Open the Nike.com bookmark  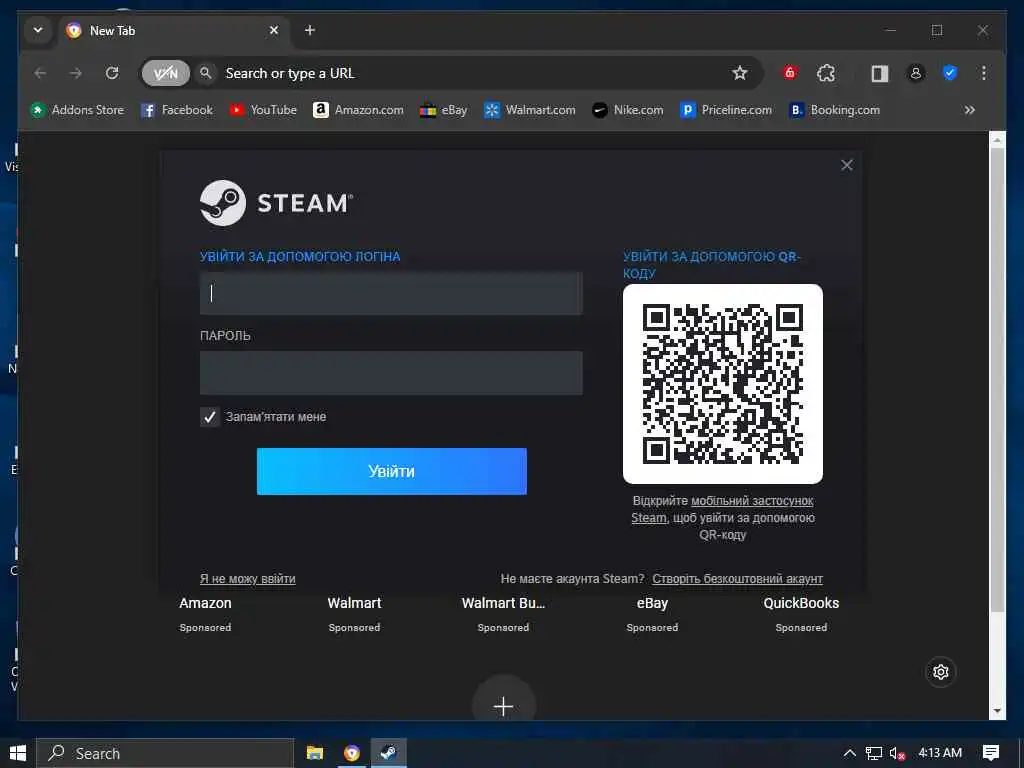click(628, 110)
